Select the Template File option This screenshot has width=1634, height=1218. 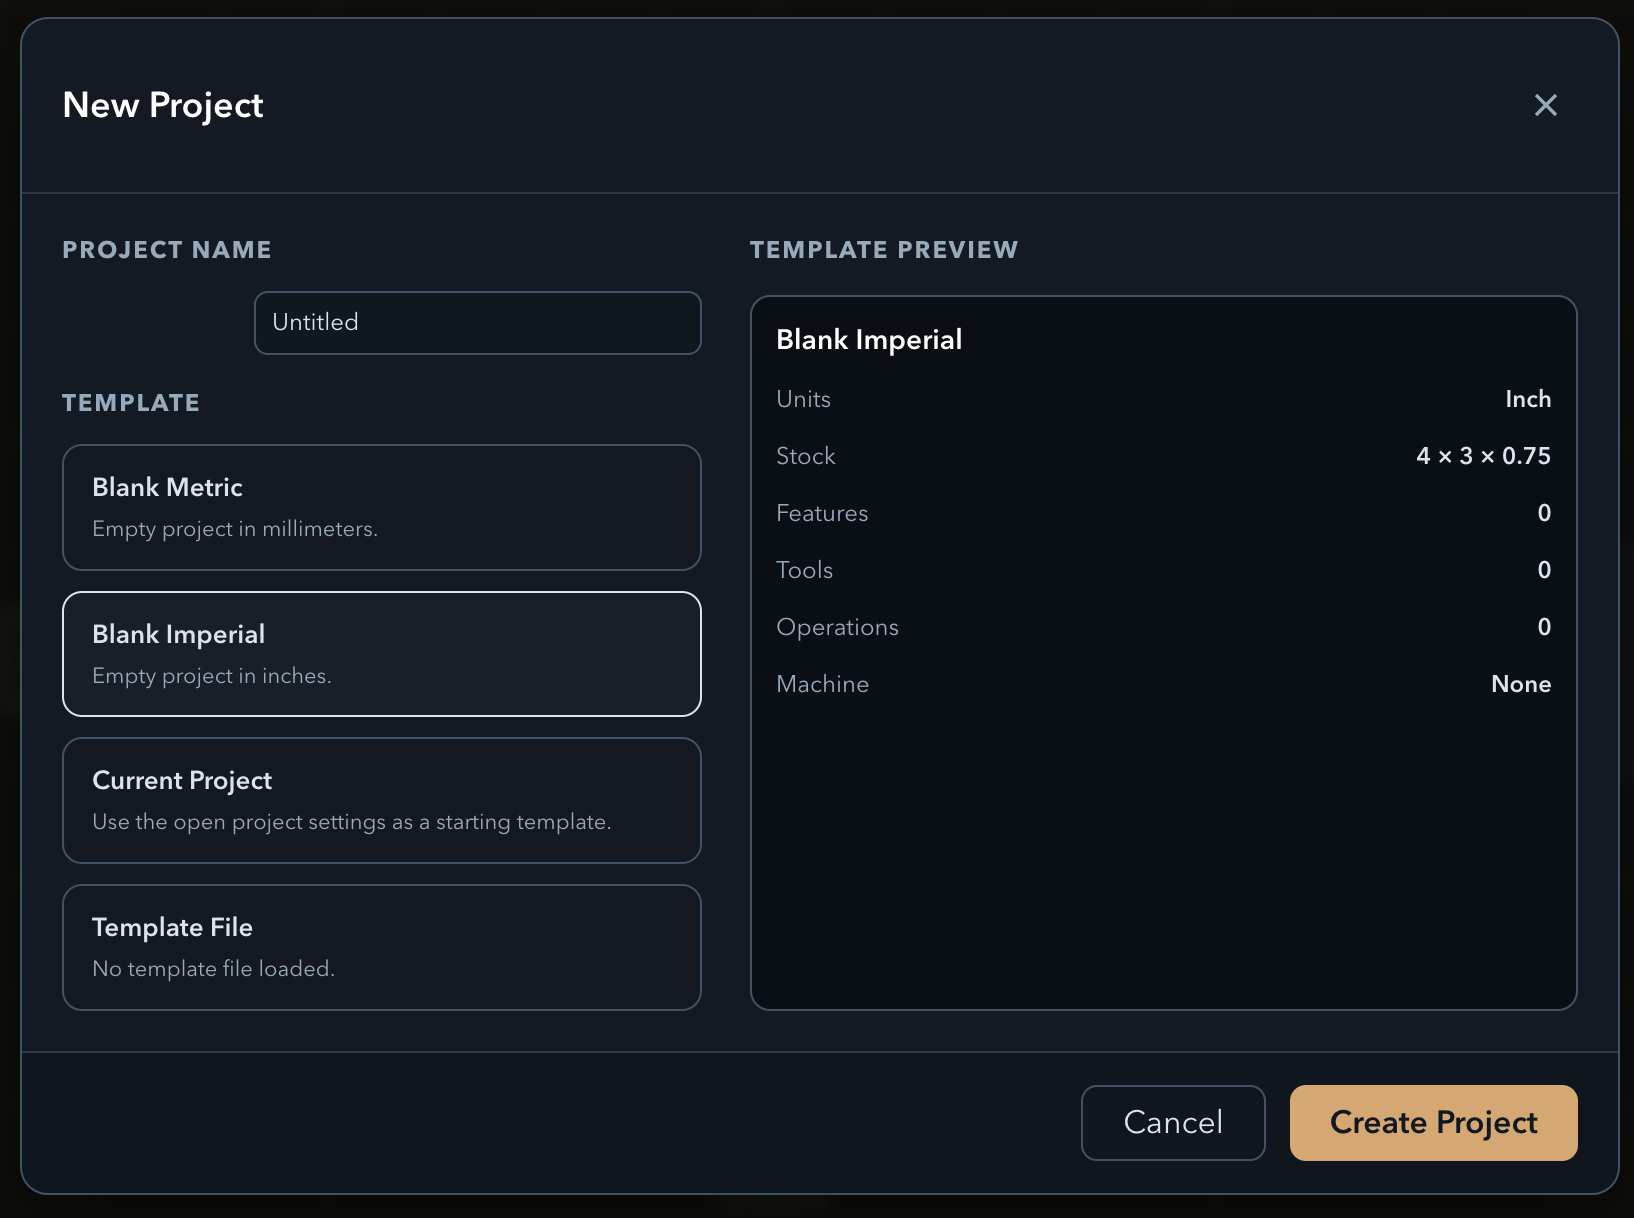pyautogui.click(x=381, y=946)
